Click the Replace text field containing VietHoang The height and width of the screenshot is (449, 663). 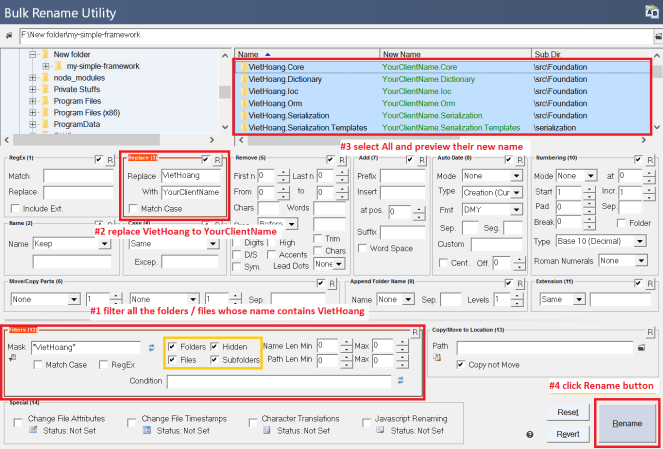[190, 175]
